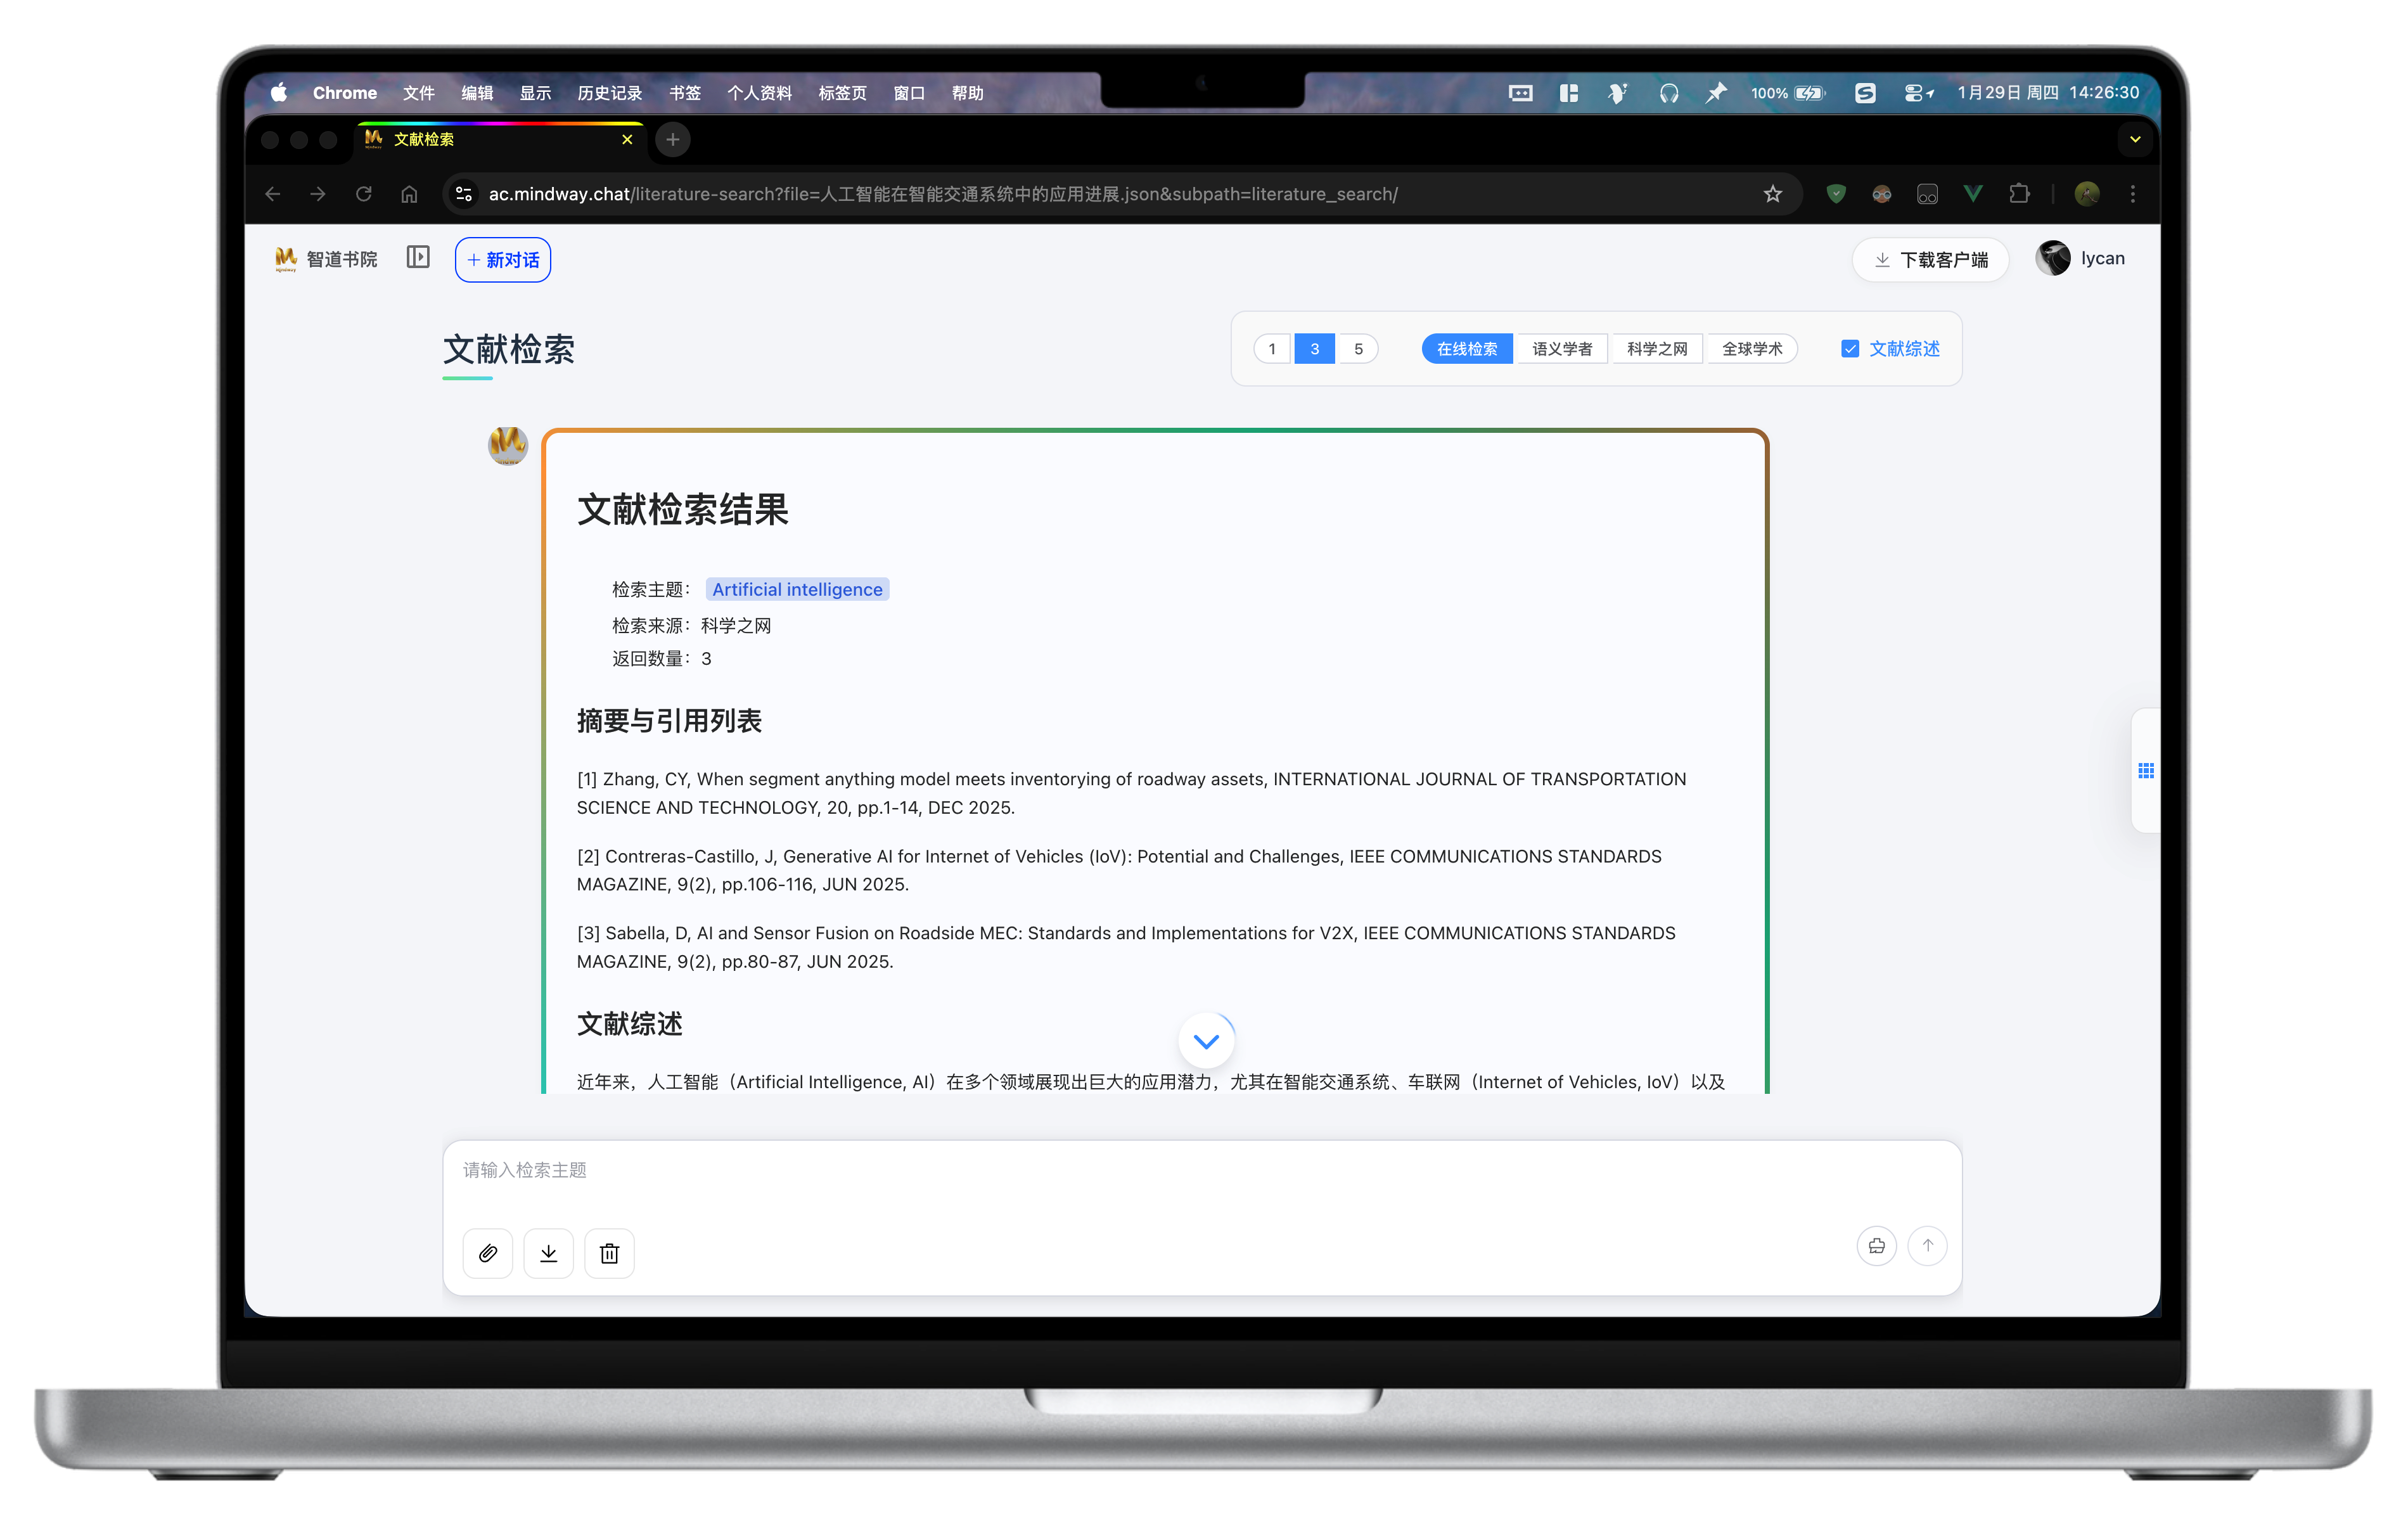
Task: Click the send up-arrow button
Action: click(1928, 1246)
